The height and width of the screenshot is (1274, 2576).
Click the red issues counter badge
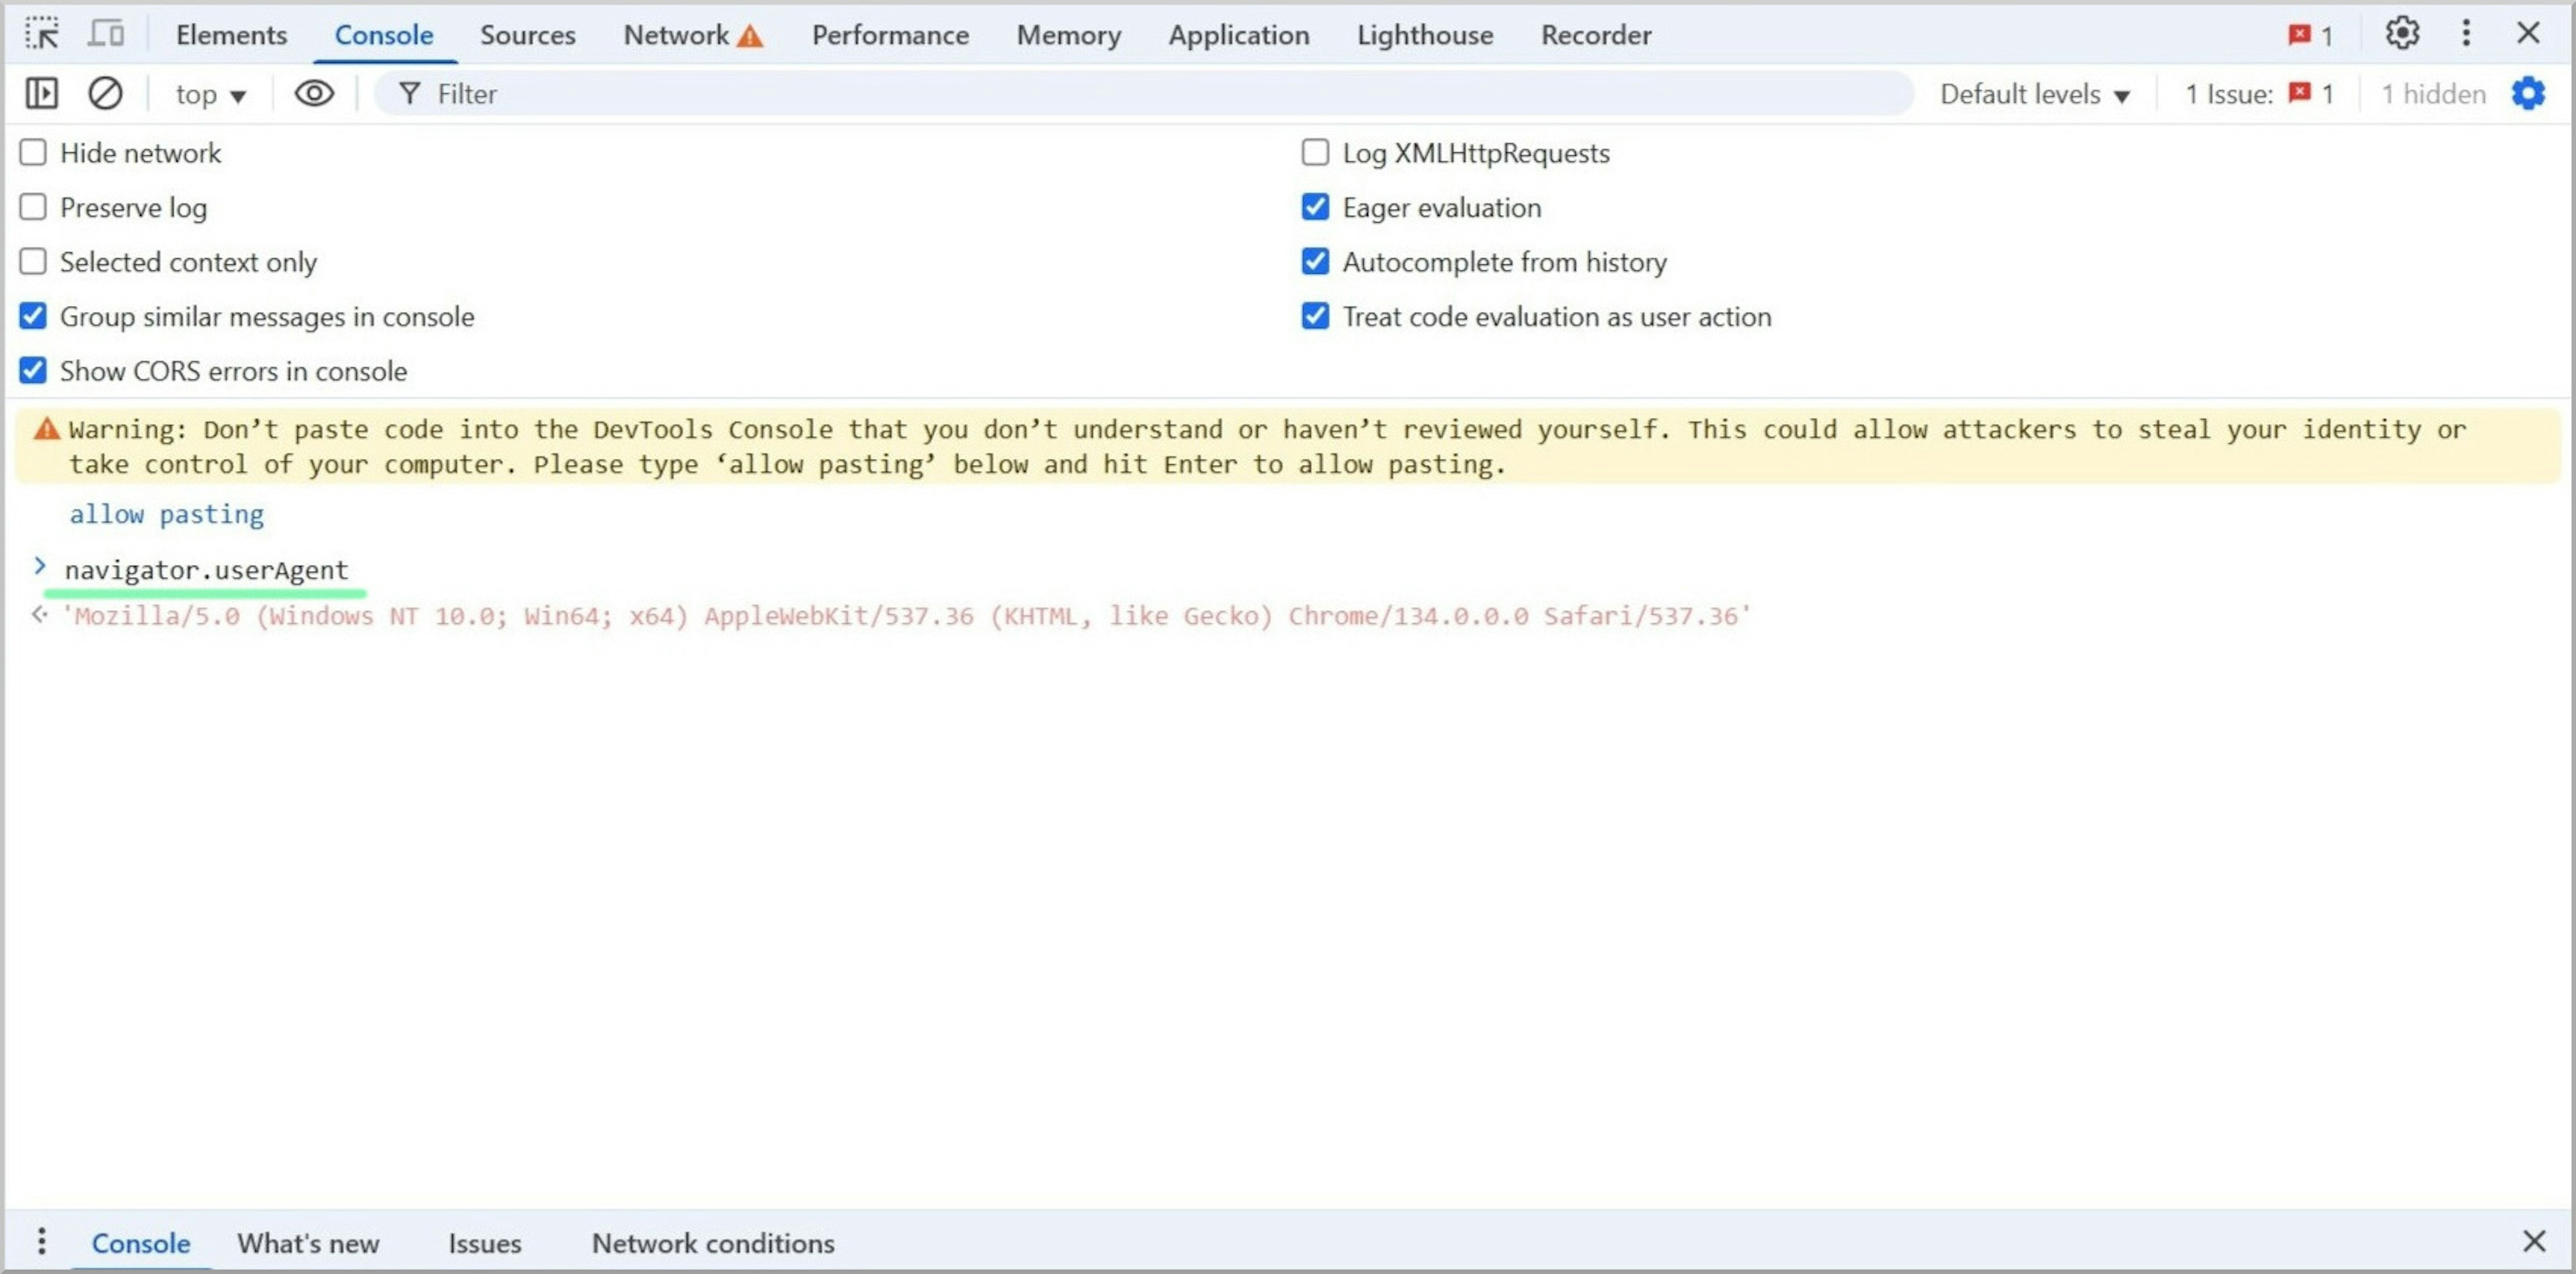click(x=2310, y=36)
